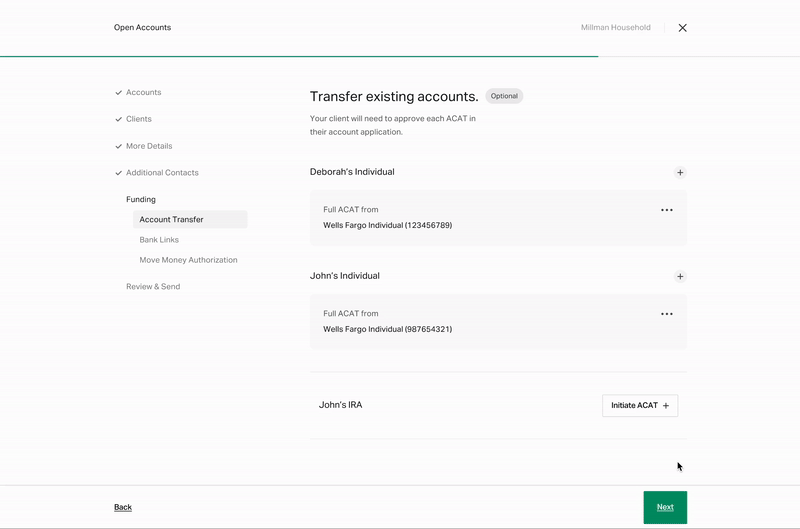The width and height of the screenshot is (800, 529).
Task: Add a transfer to Deborah's Individual with the plus icon
Action: click(x=680, y=172)
